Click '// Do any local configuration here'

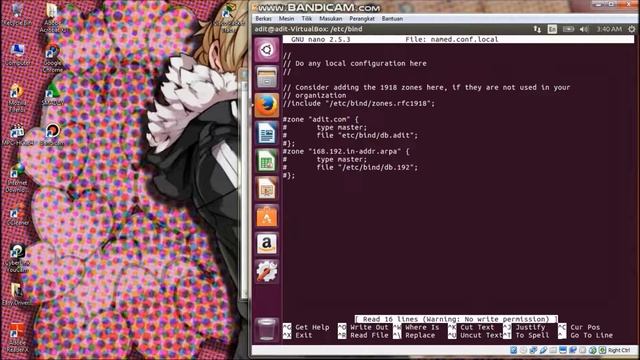pos(355,63)
